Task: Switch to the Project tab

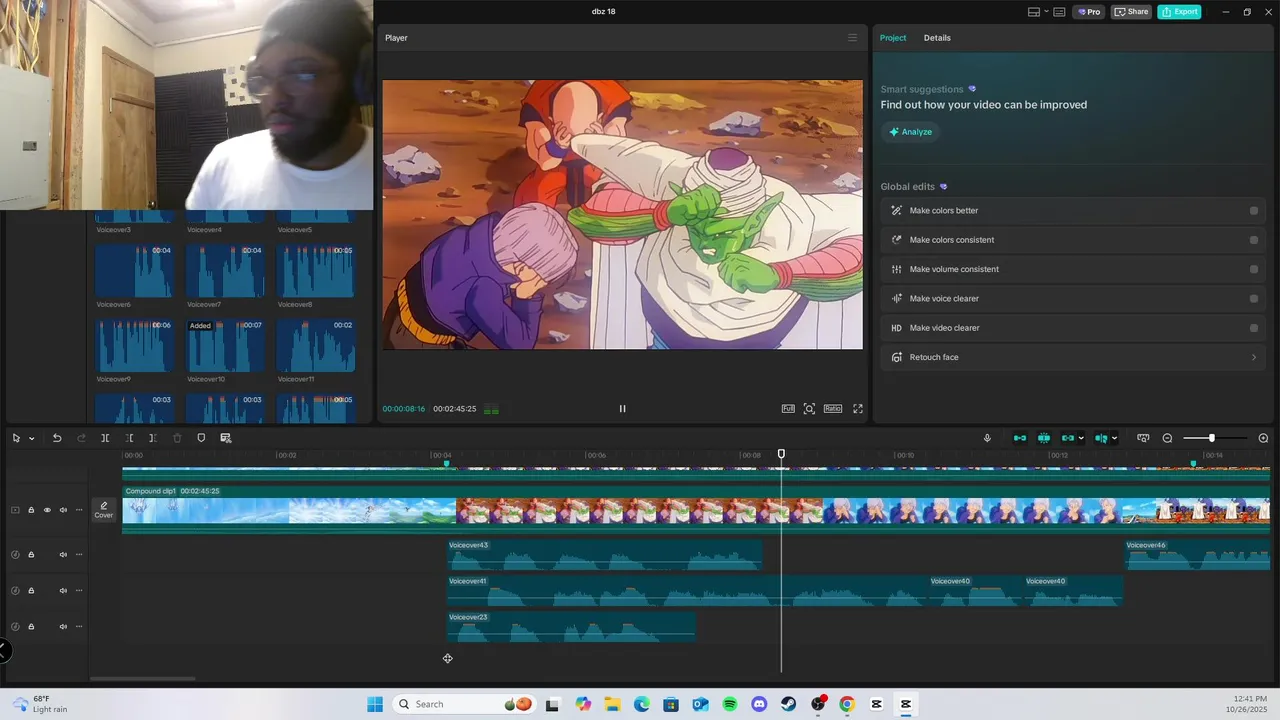Action: click(x=893, y=38)
